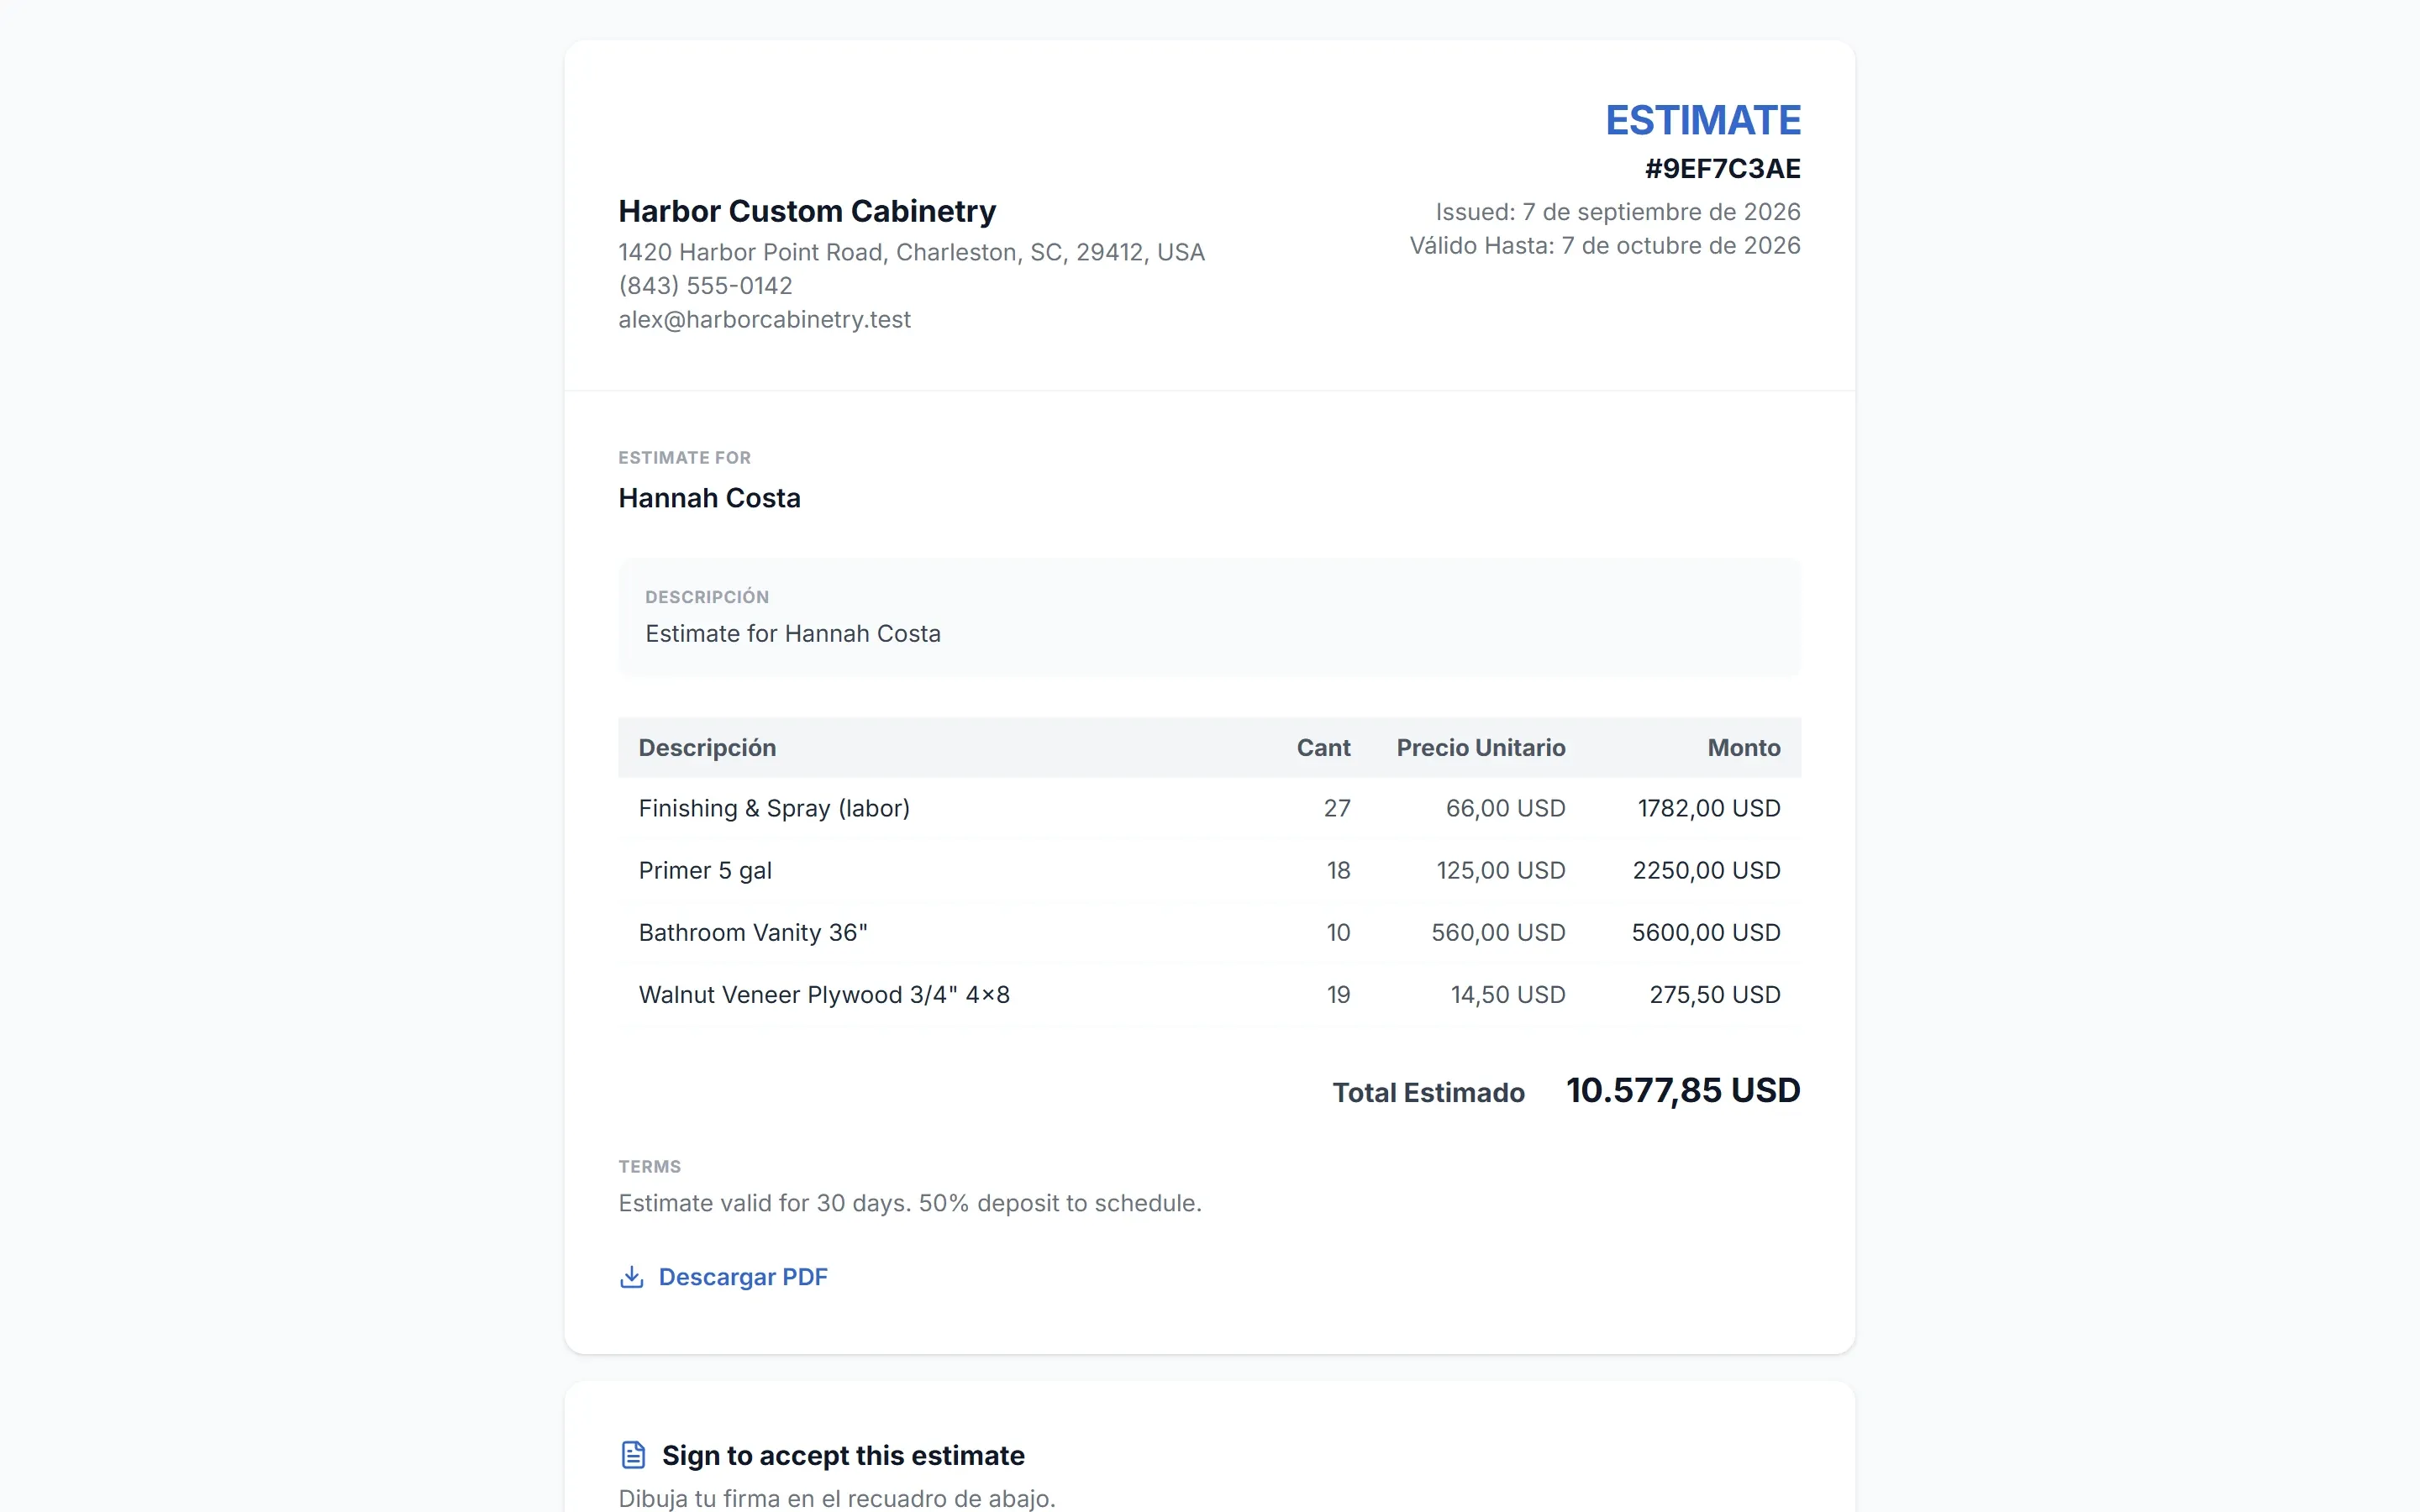Click unit price 14,50 USD
The image size is (2420, 1512).
[x=1508, y=995]
